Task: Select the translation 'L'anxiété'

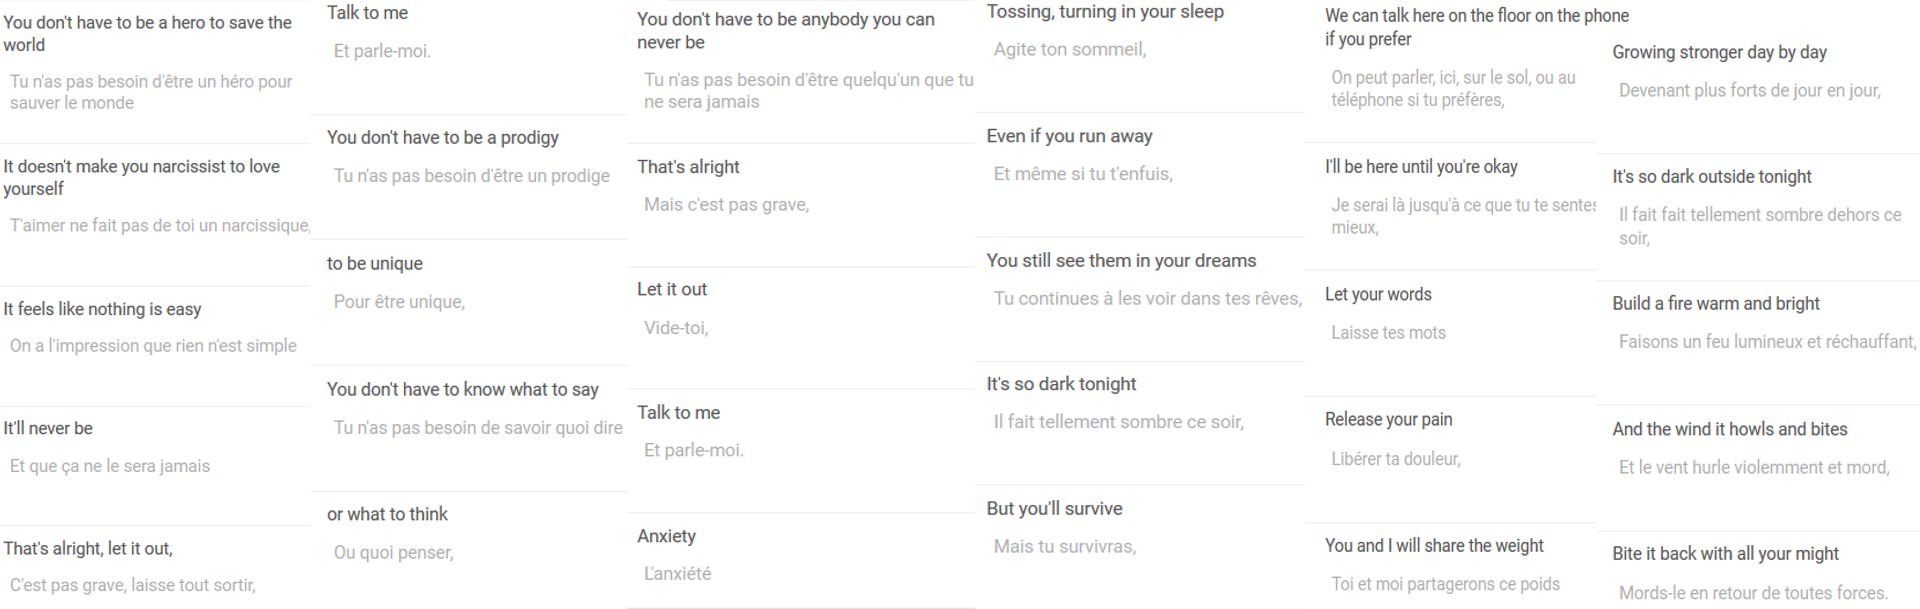Action: [677, 574]
